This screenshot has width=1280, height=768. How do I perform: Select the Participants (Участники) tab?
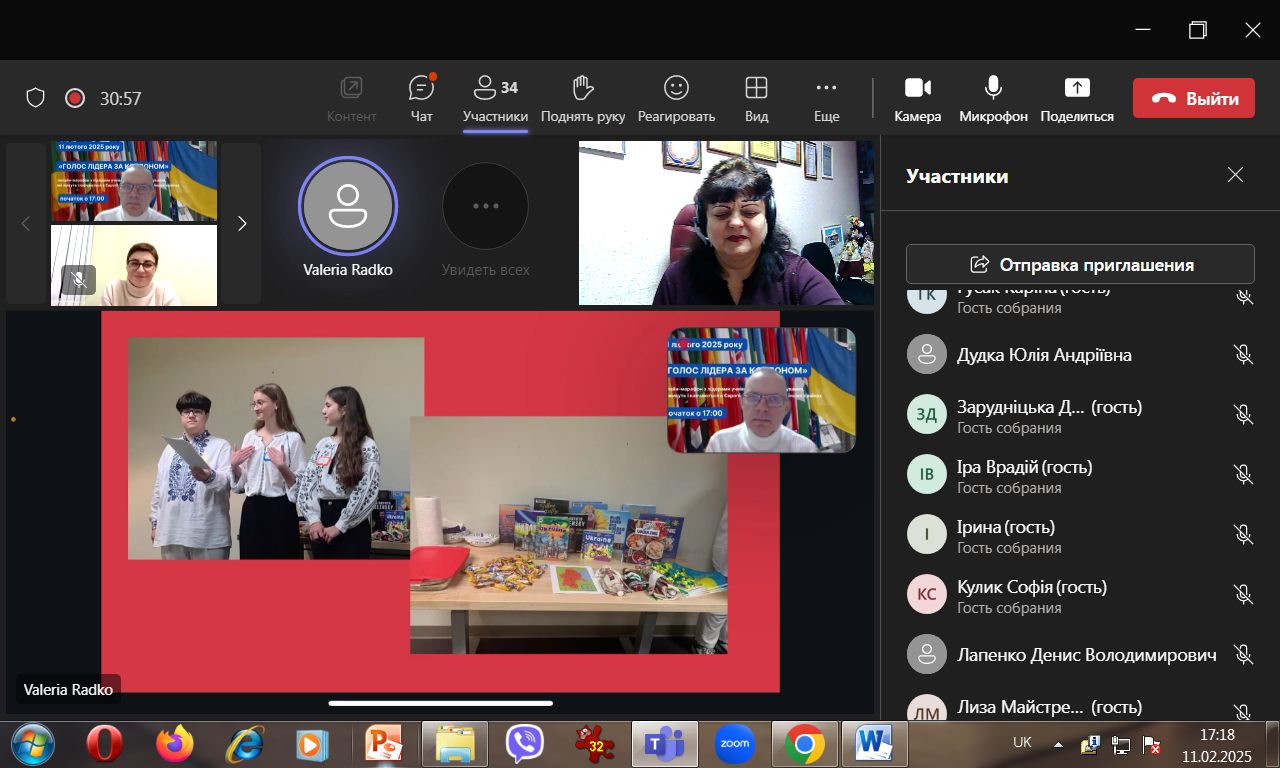(x=495, y=99)
